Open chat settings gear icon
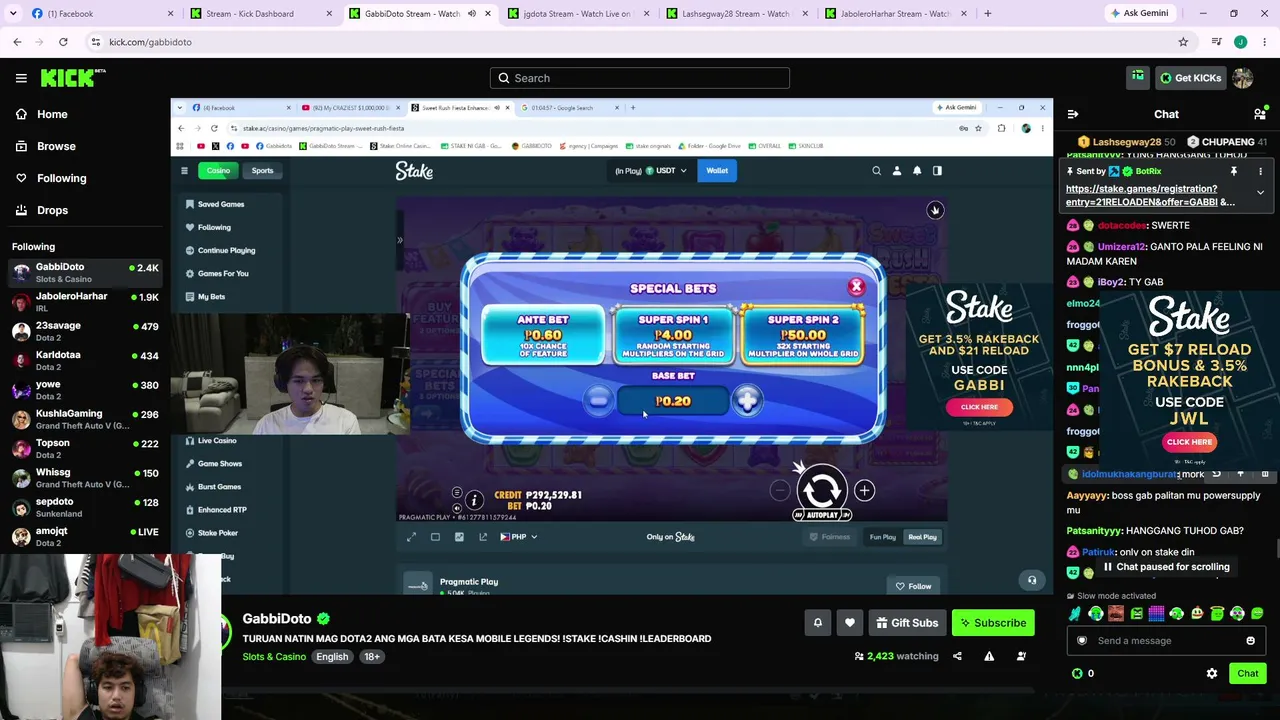This screenshot has height=720, width=1280. [x=1212, y=673]
